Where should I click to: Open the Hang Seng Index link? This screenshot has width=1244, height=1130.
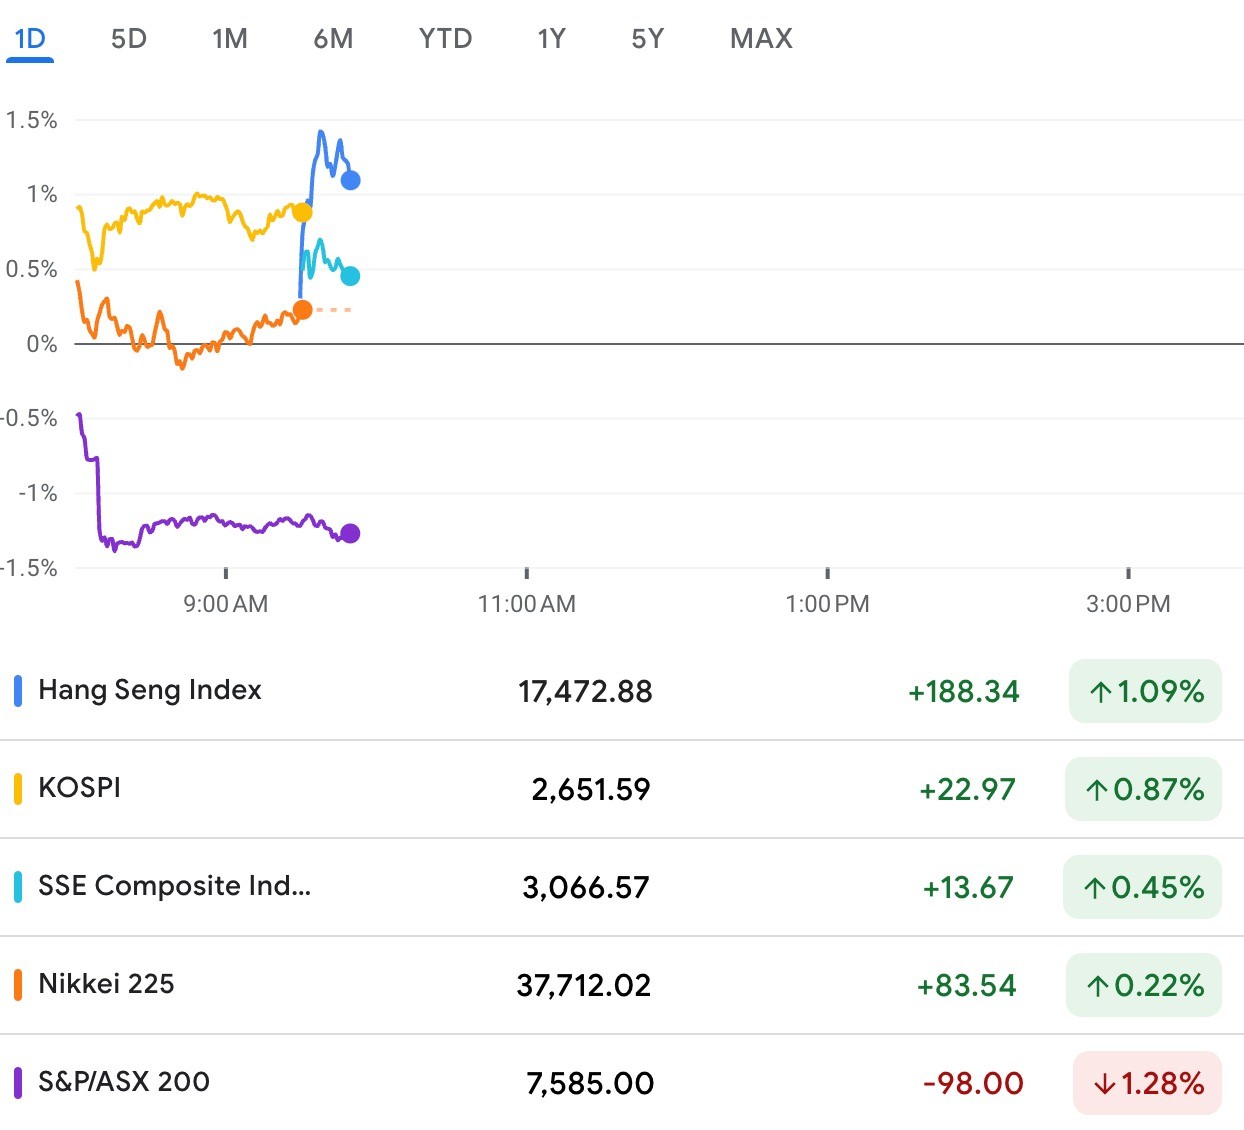click(150, 690)
